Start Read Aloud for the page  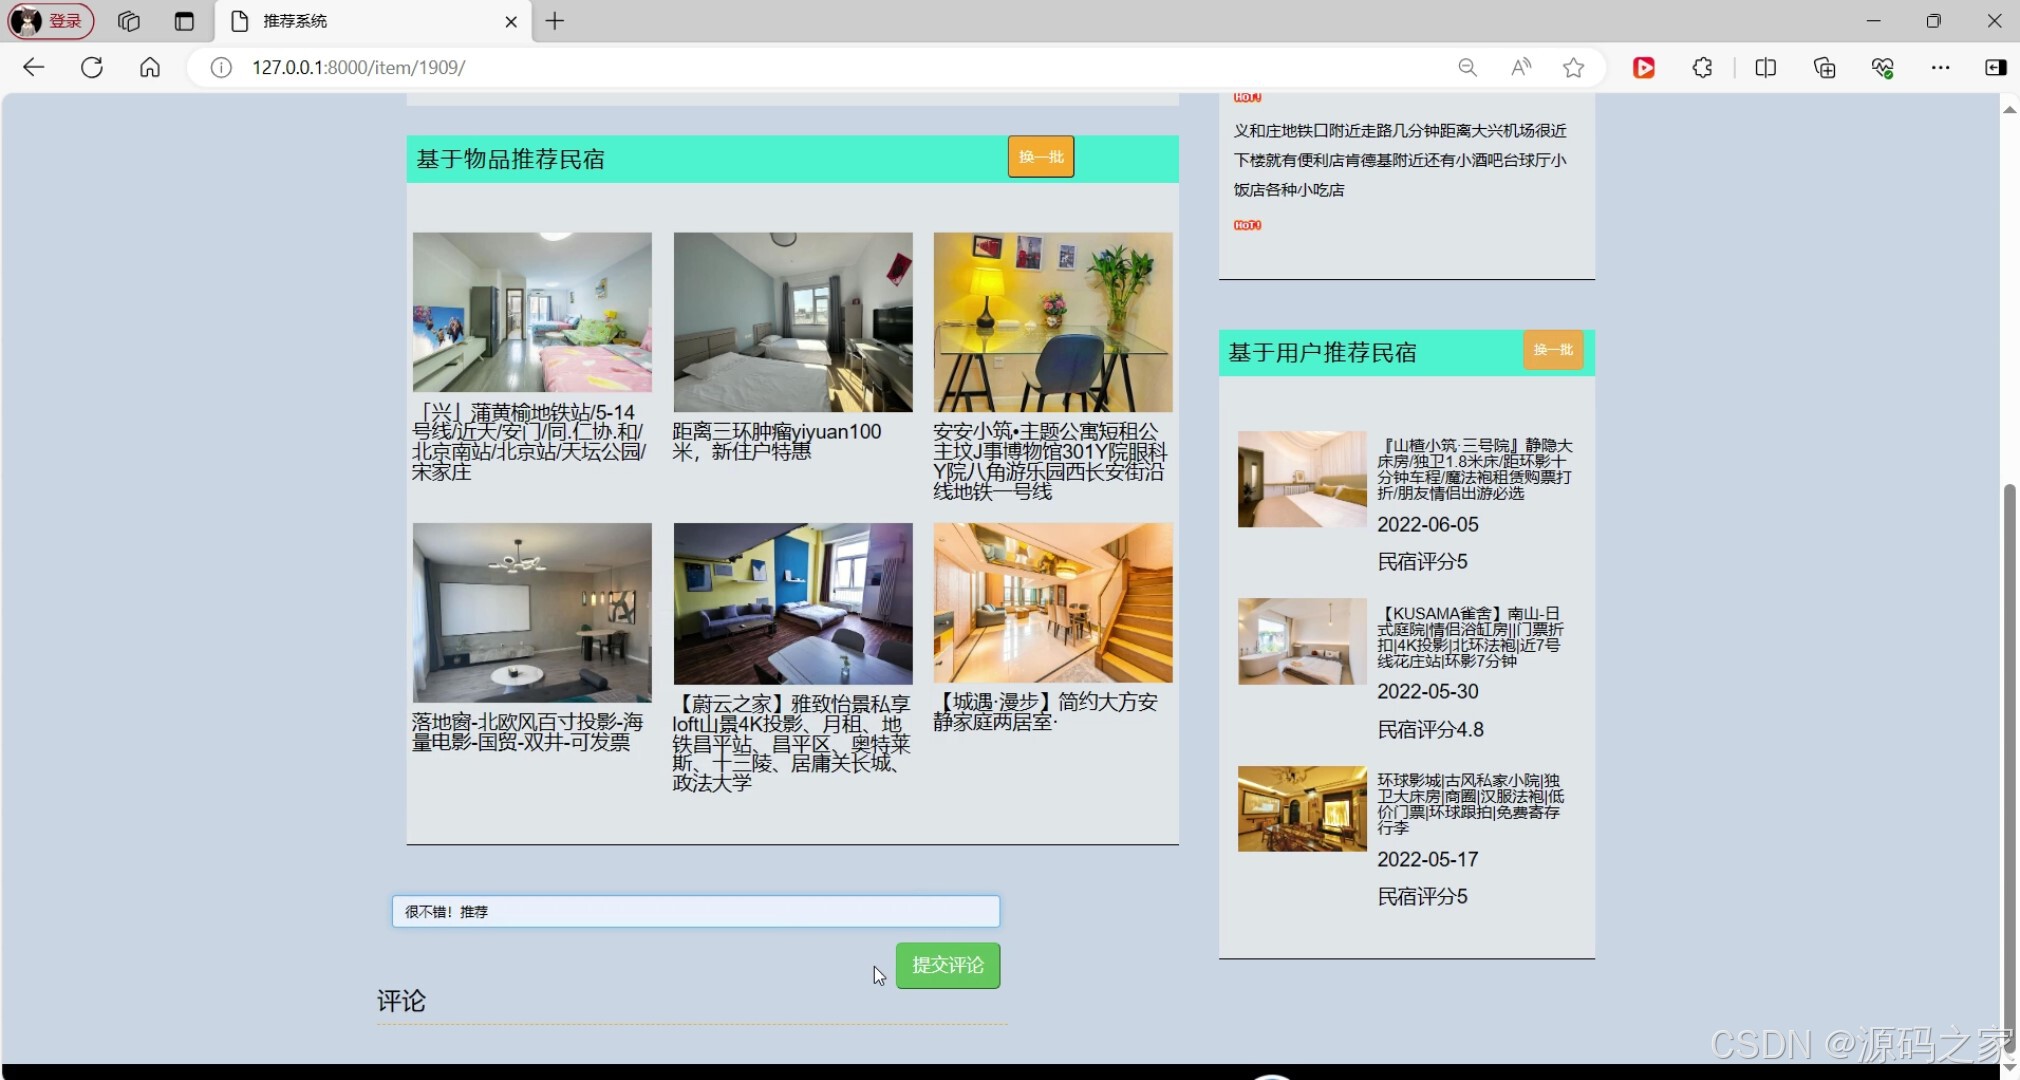tap(1521, 67)
